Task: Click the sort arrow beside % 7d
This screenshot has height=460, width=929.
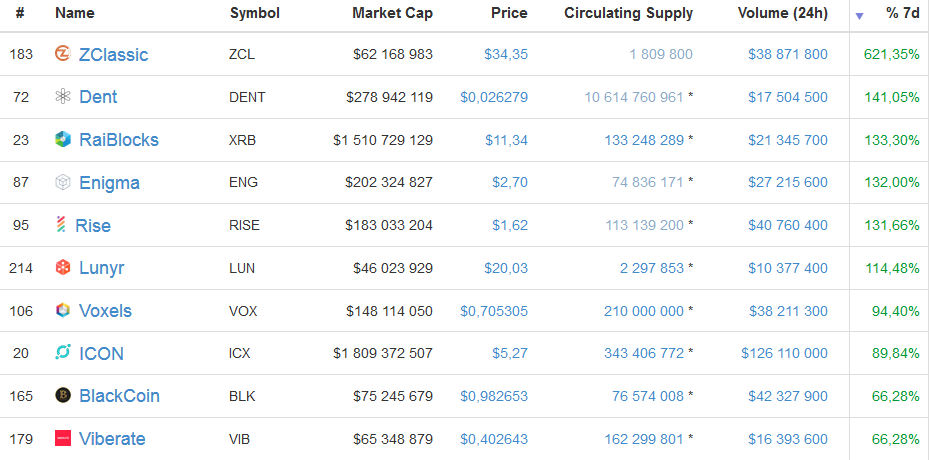Action: click(859, 16)
